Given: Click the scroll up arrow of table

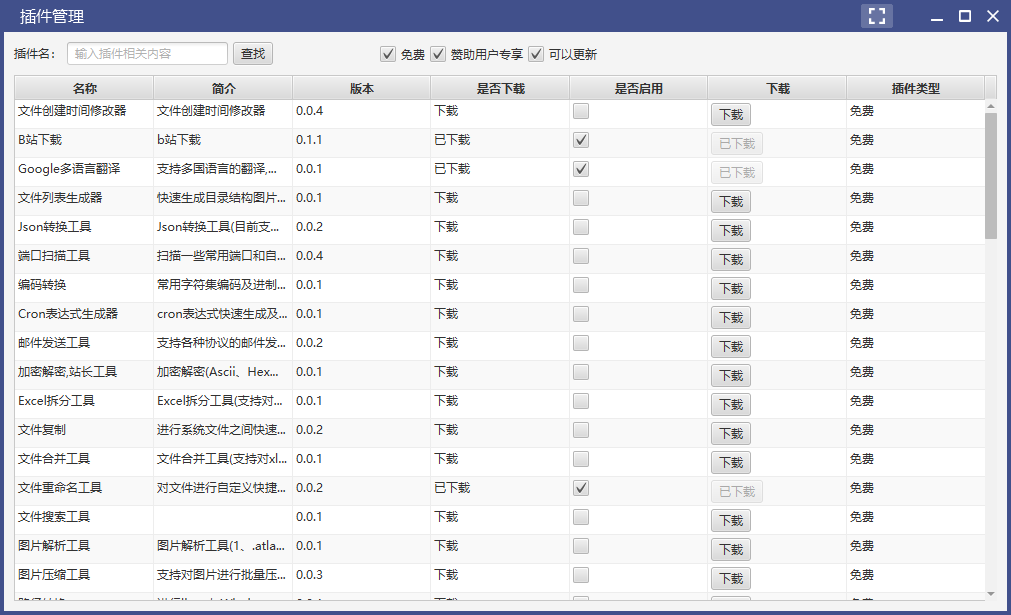Looking at the screenshot, I should coord(990,106).
